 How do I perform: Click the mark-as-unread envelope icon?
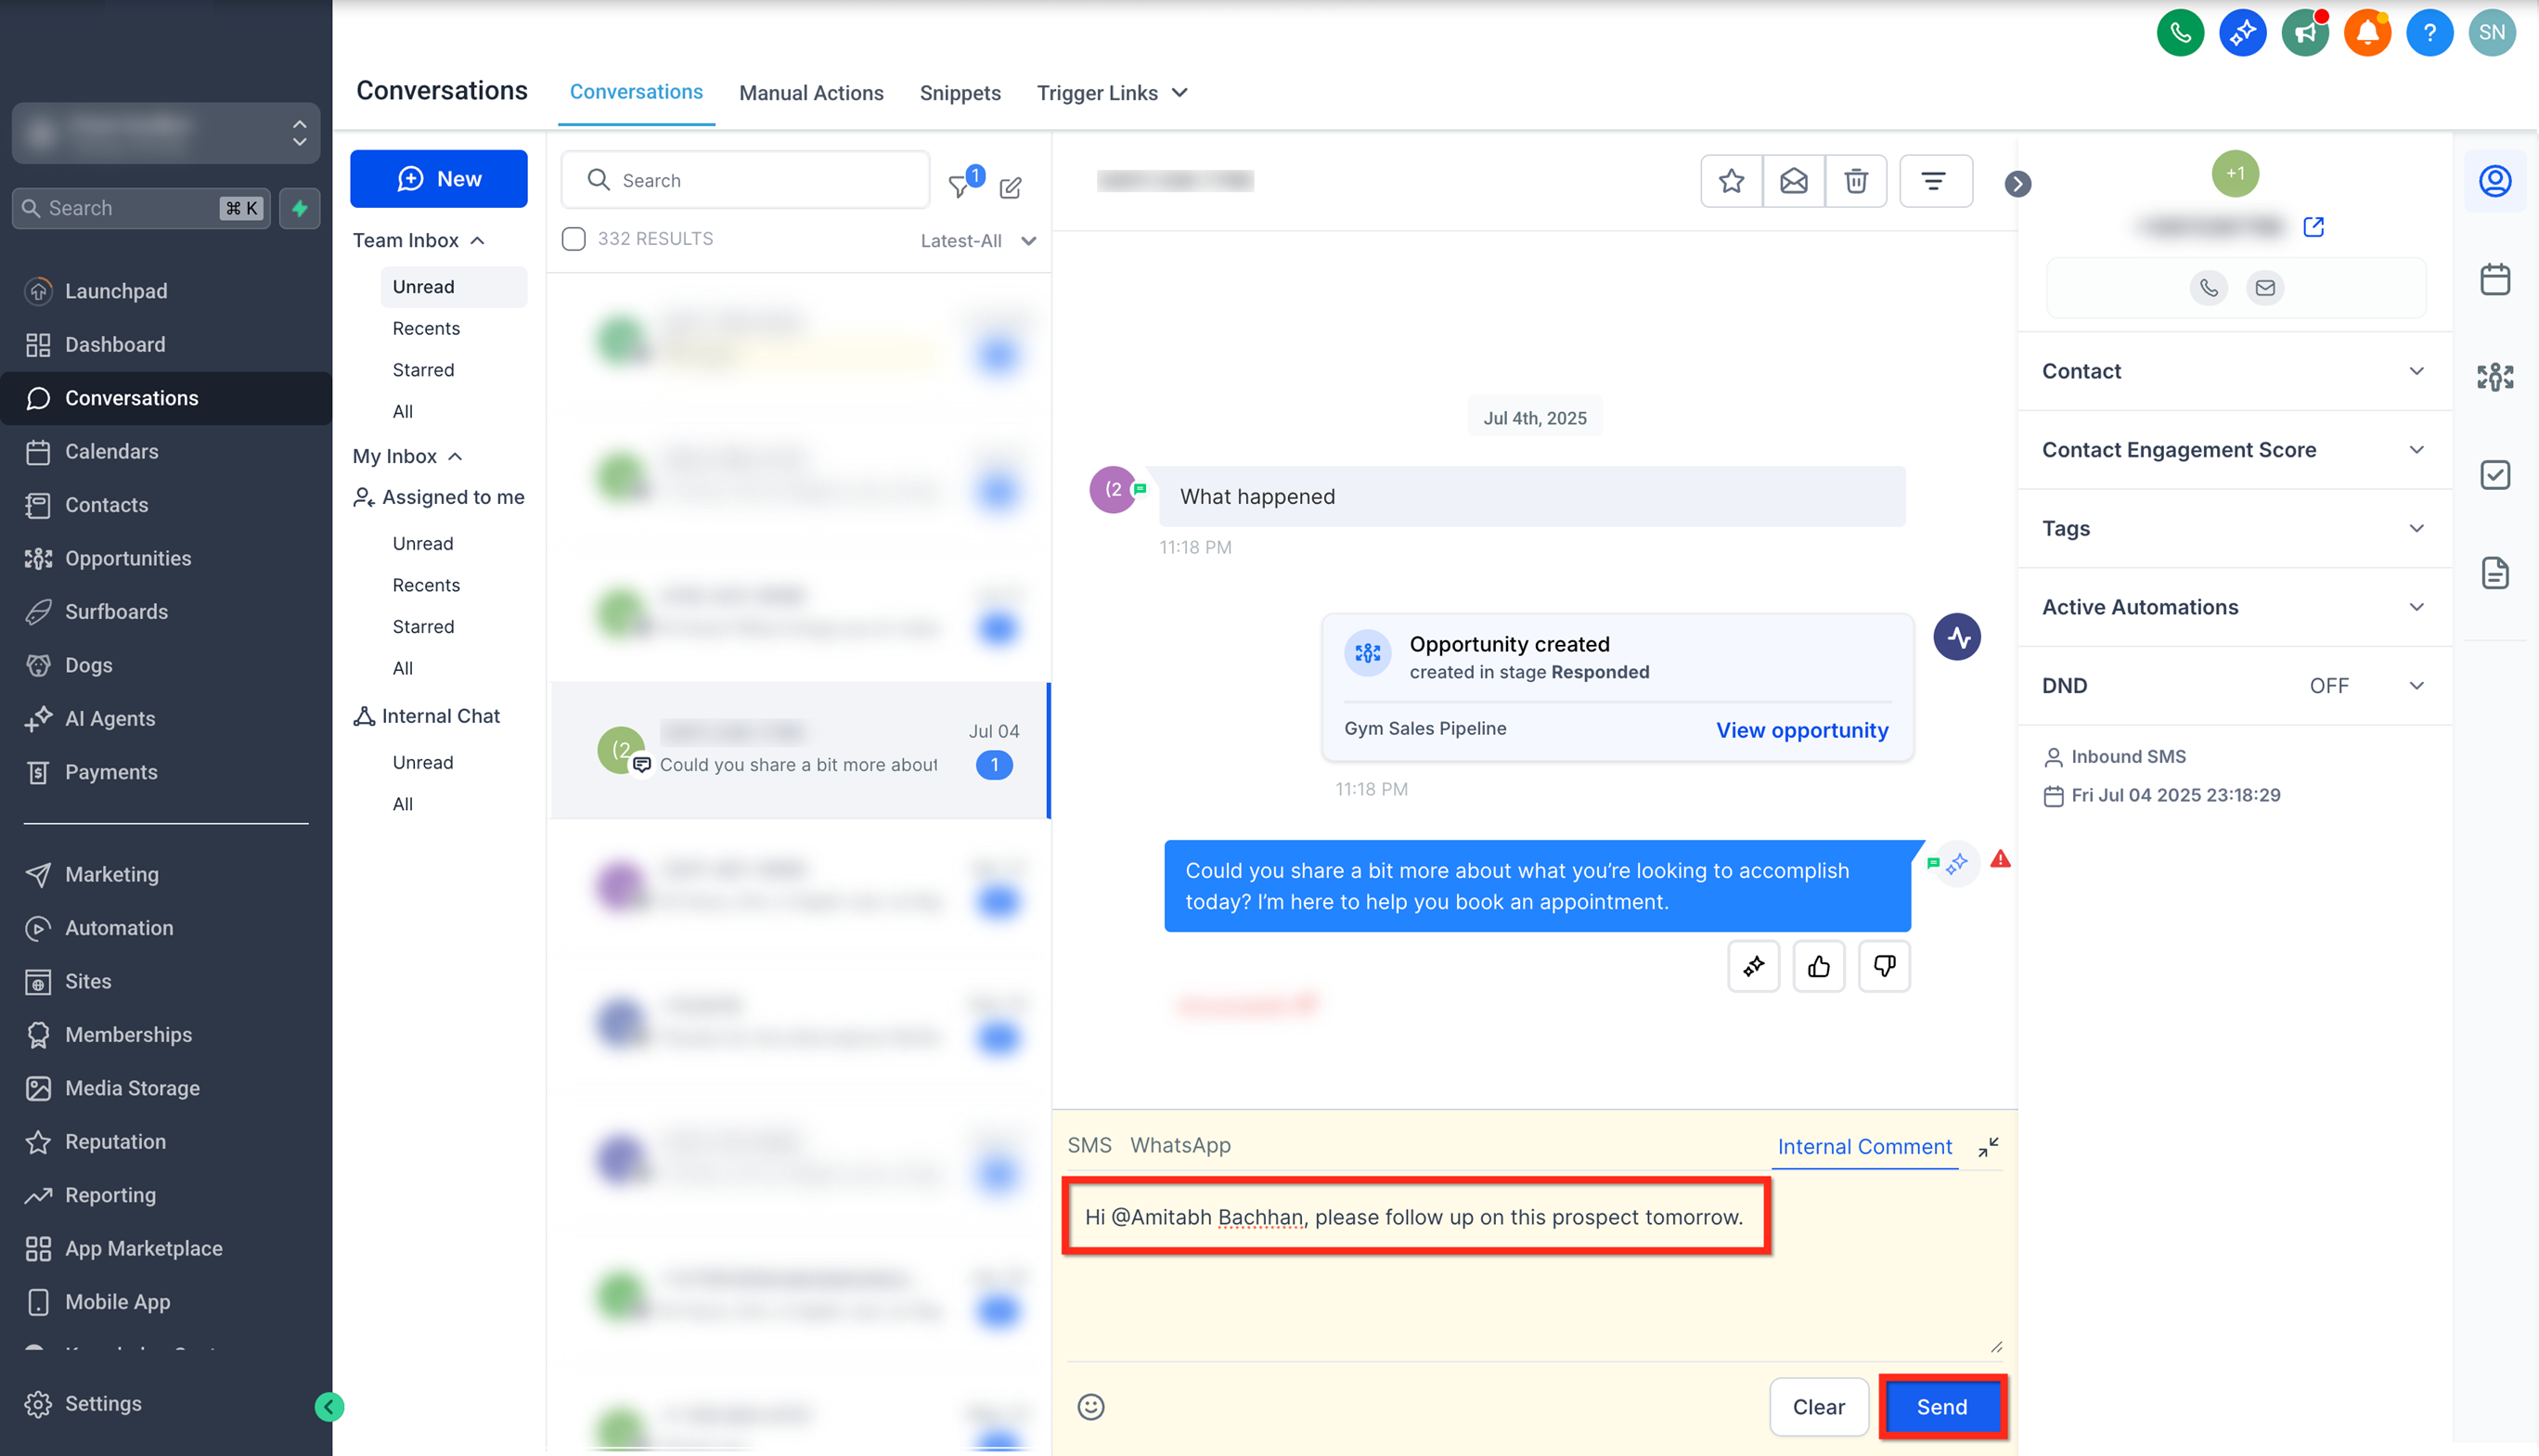[1793, 181]
